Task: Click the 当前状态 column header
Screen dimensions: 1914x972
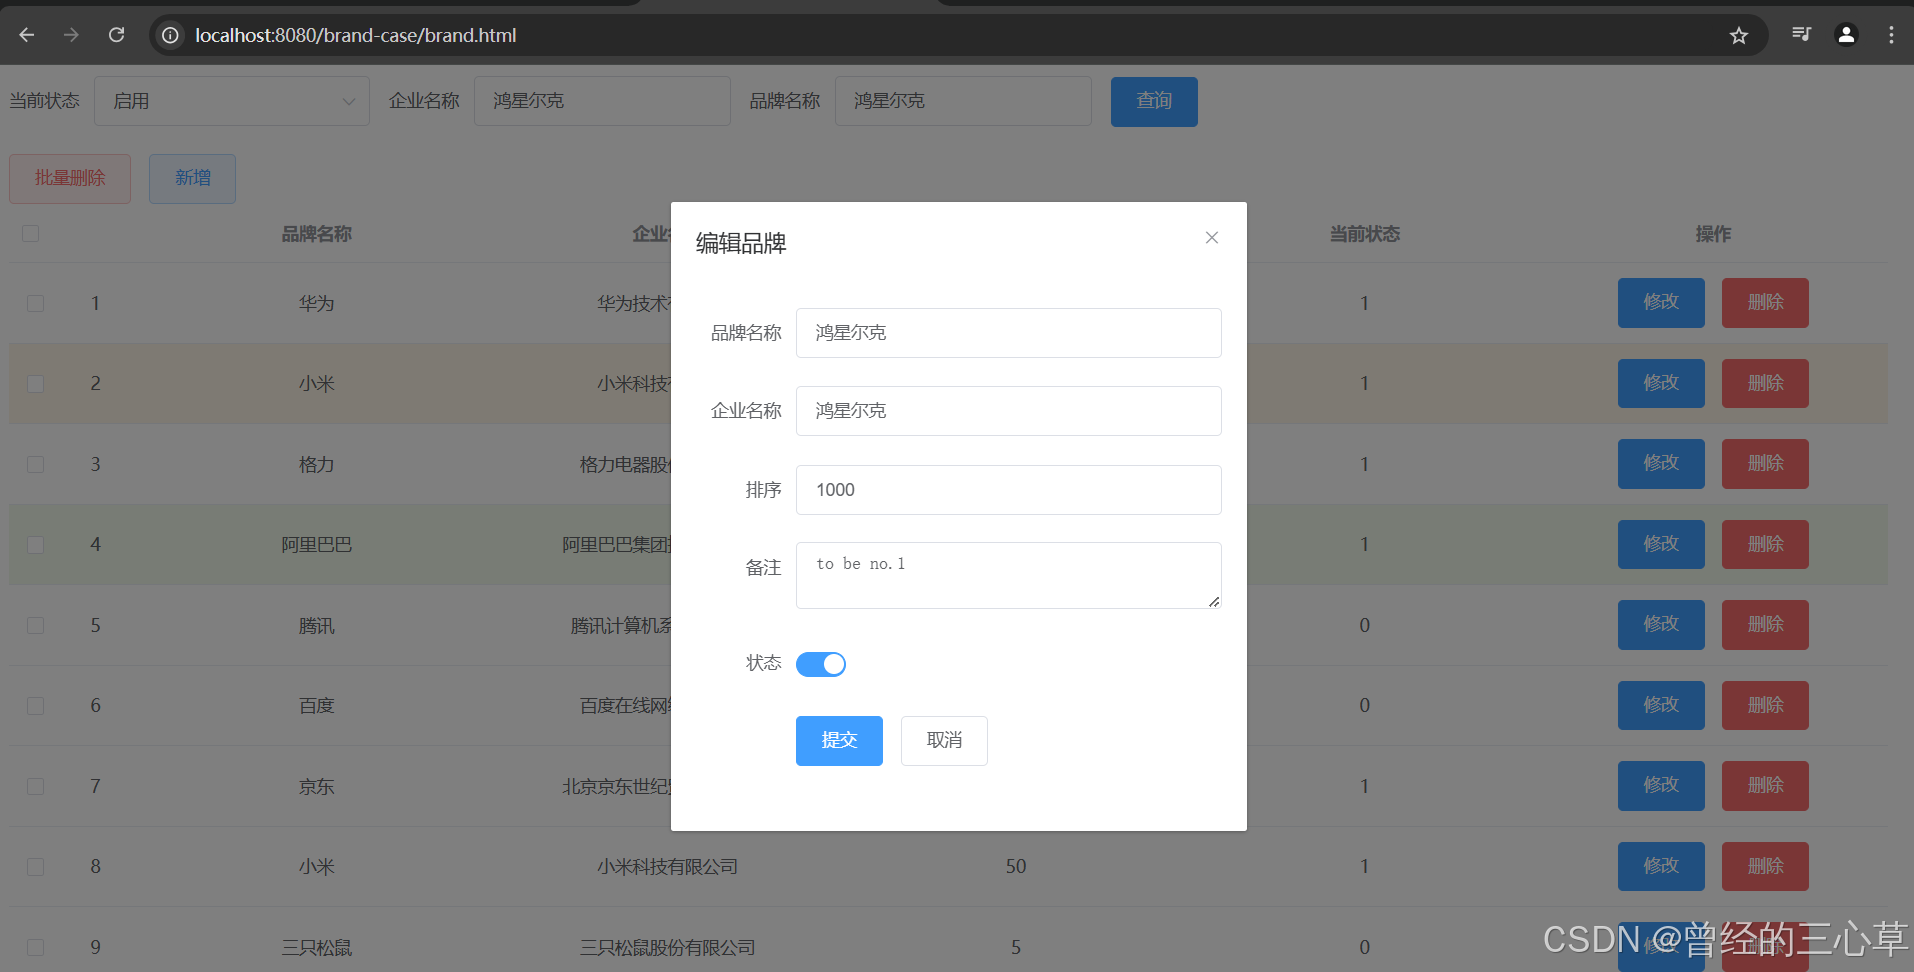Action: pyautogui.click(x=1364, y=234)
